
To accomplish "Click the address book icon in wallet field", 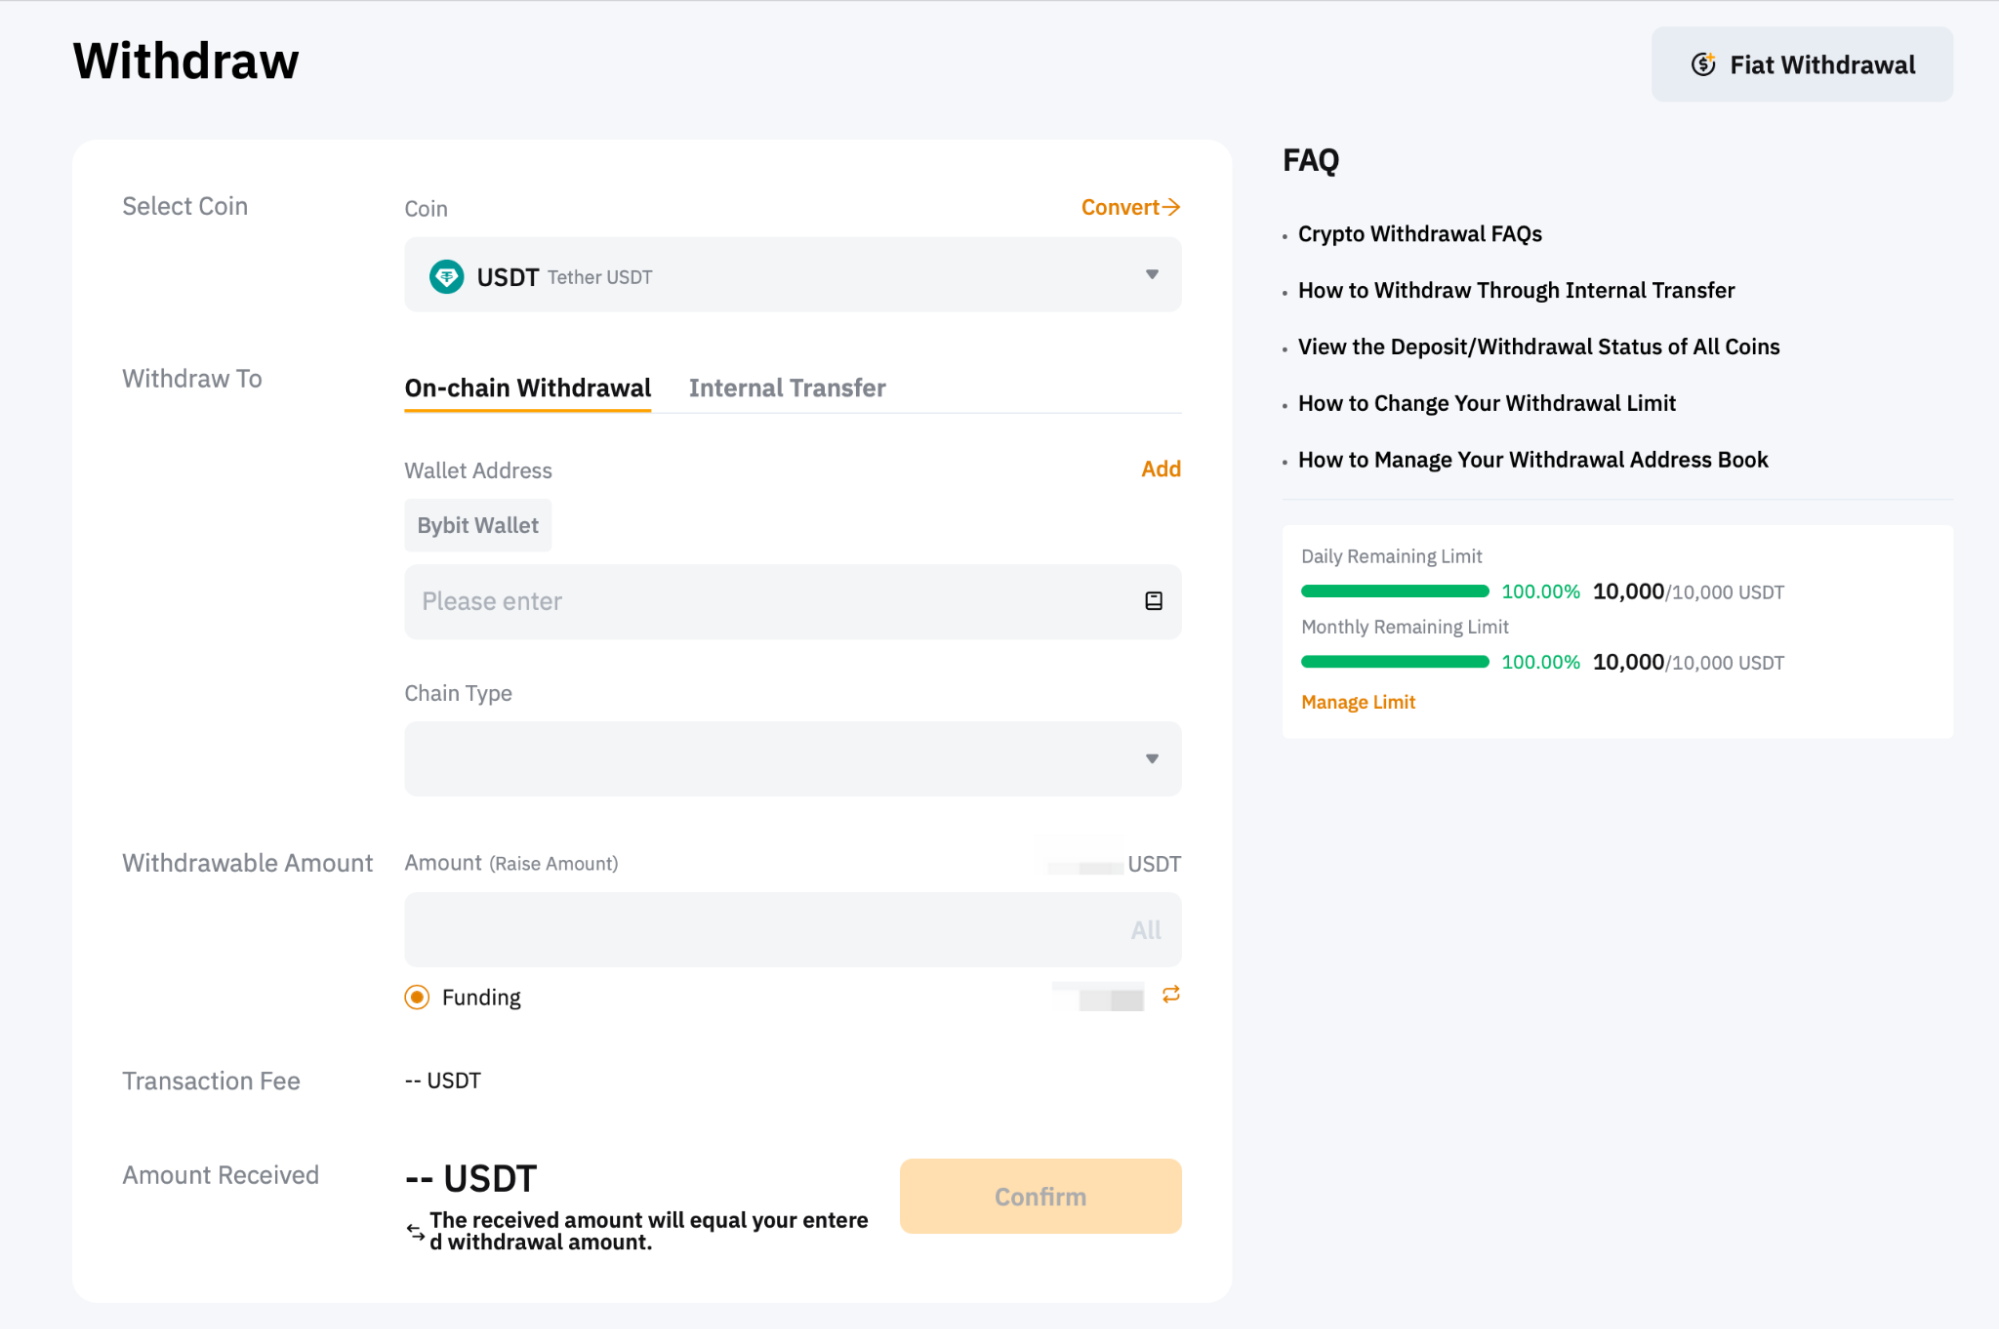I will 1153,601.
